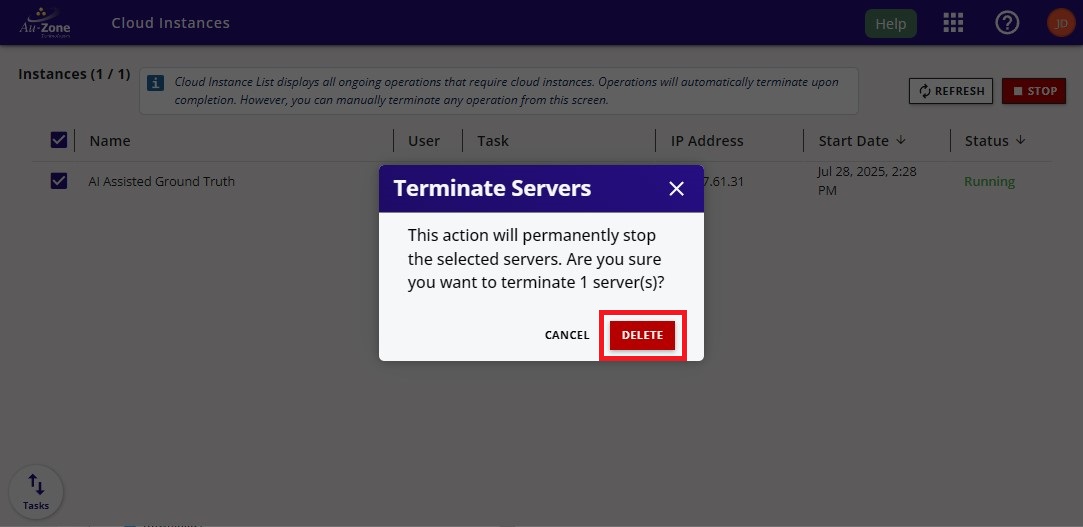Uncheck the AI Assisted Ground Truth checkbox

coord(59,181)
